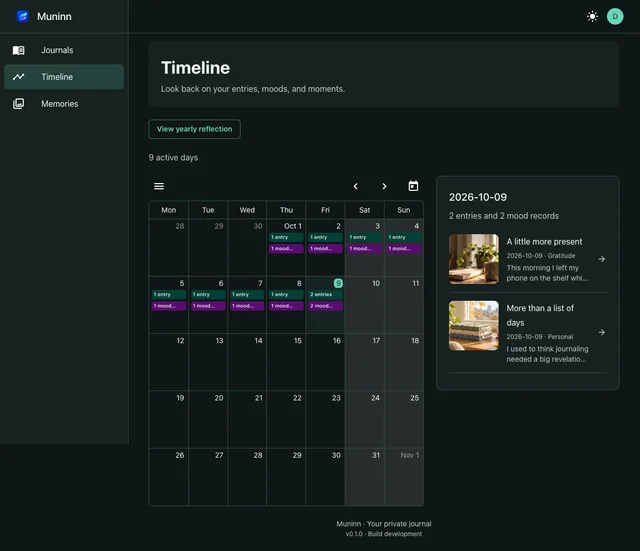Click the 1 mood tag on October 3

(x=364, y=249)
